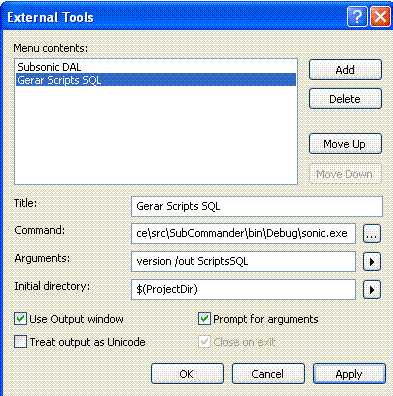The height and width of the screenshot is (396, 393).
Task: Click inside the Title text field
Action: (257, 206)
